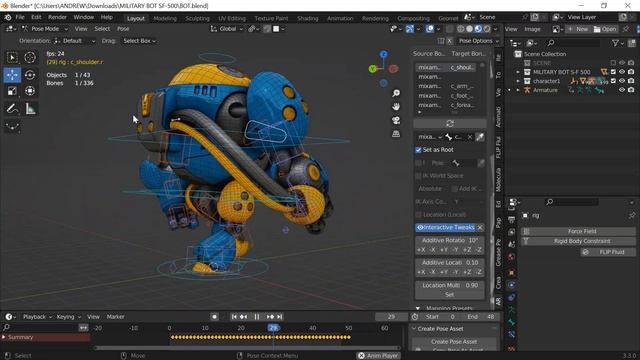The image size is (640, 360).
Task: Open the Pose Options dropdown
Action: 478,41
